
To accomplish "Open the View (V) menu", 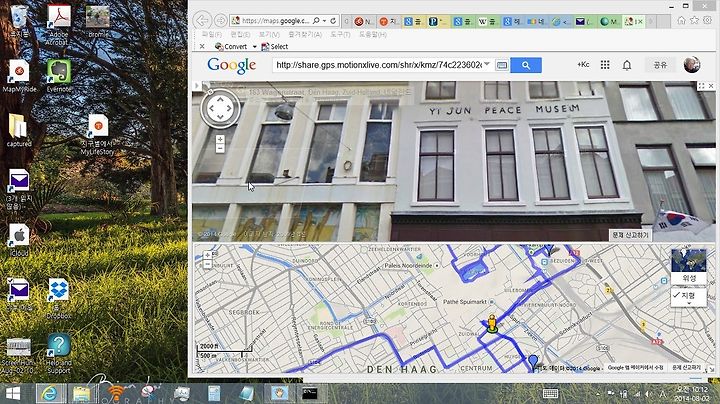I will tap(269, 34).
